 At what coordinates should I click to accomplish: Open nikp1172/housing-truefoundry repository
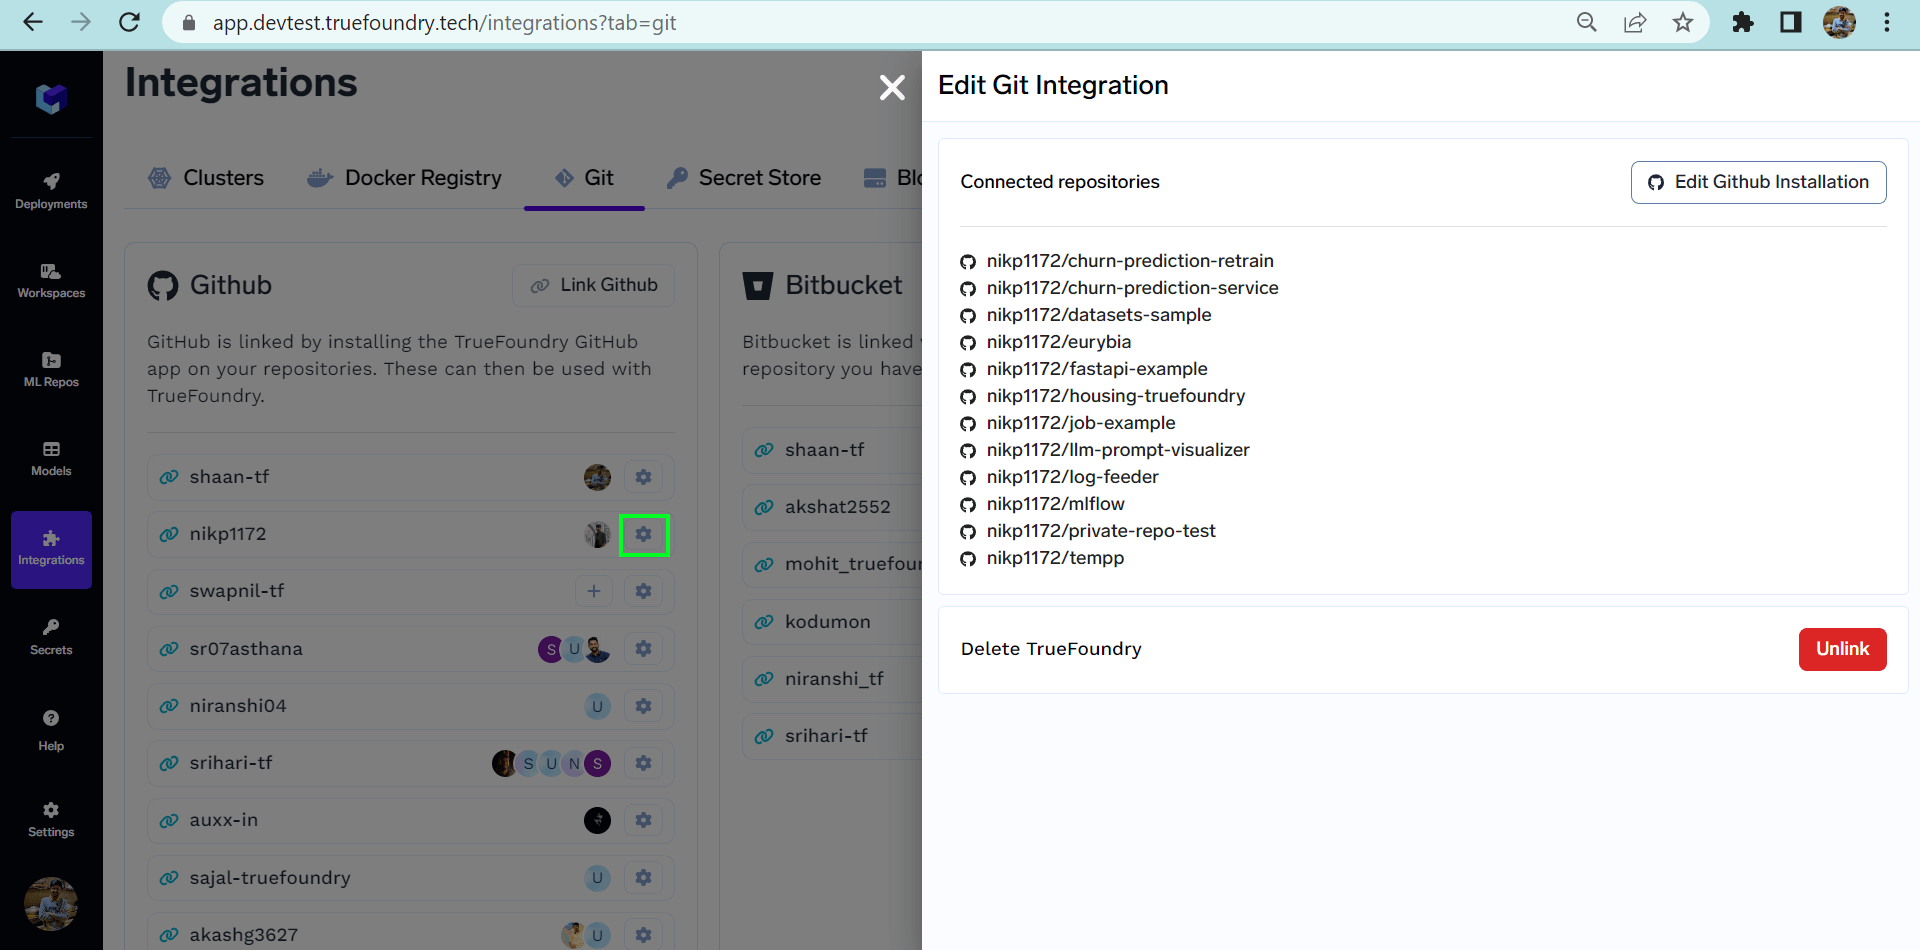1116,396
